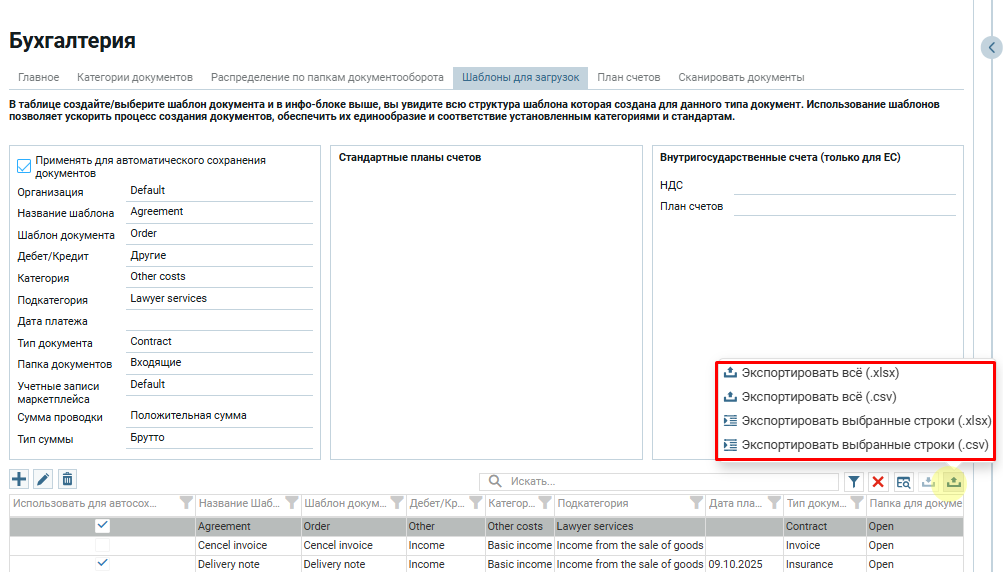Click the edit template pencil icon
Screen dimensions: 1003x572
(43, 480)
